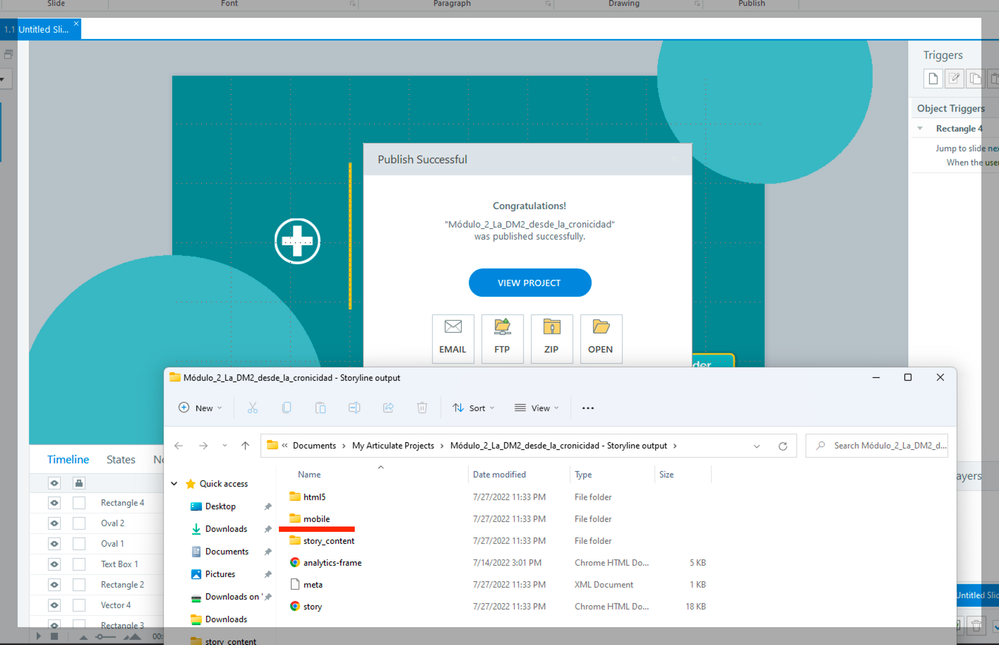This screenshot has width=999, height=645.
Task: Select Pictures in Quick access
Action: pyautogui.click(x=220, y=574)
